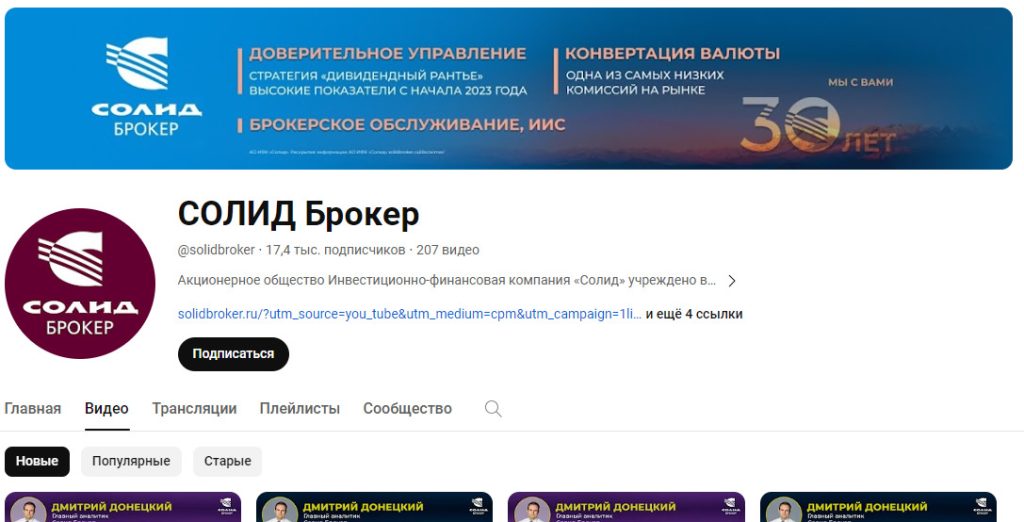
Task: Open the channel search magnifier icon
Action: tap(493, 409)
